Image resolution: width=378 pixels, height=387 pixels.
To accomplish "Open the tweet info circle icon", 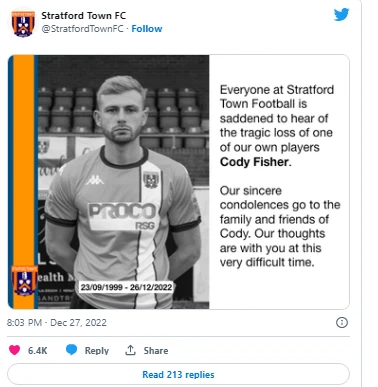I will tap(342, 322).
